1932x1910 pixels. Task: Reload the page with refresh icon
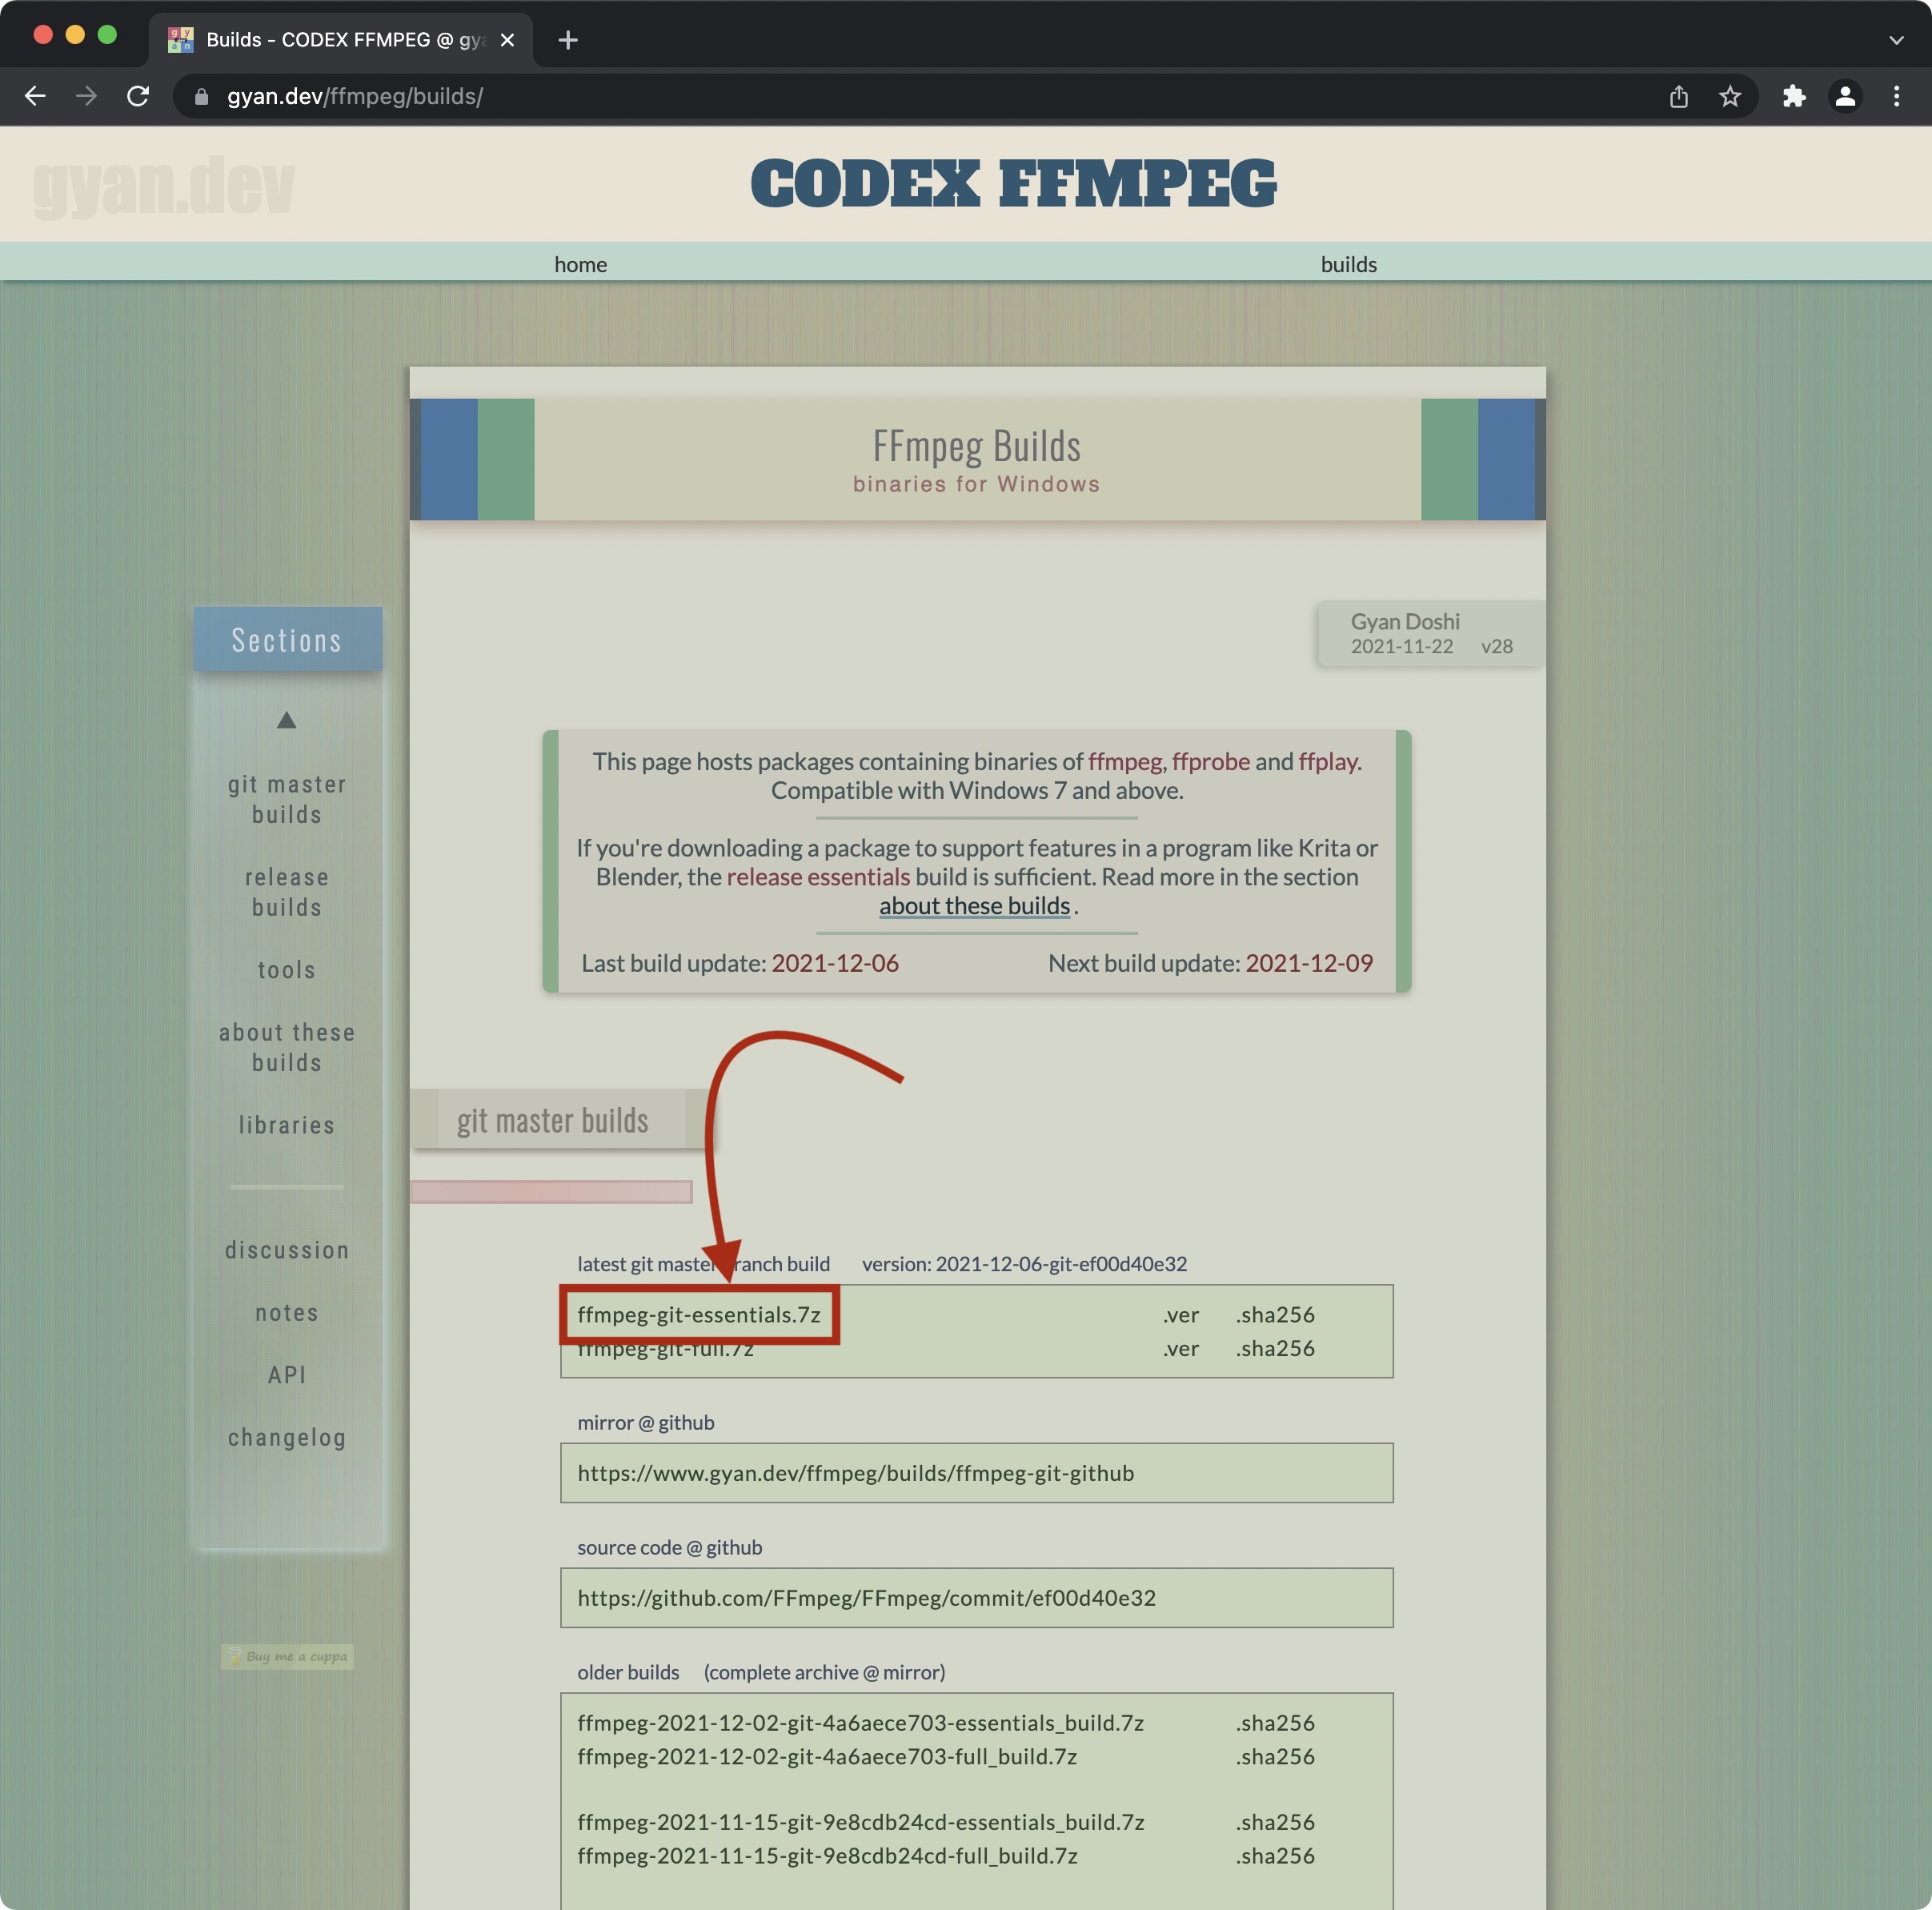click(138, 96)
